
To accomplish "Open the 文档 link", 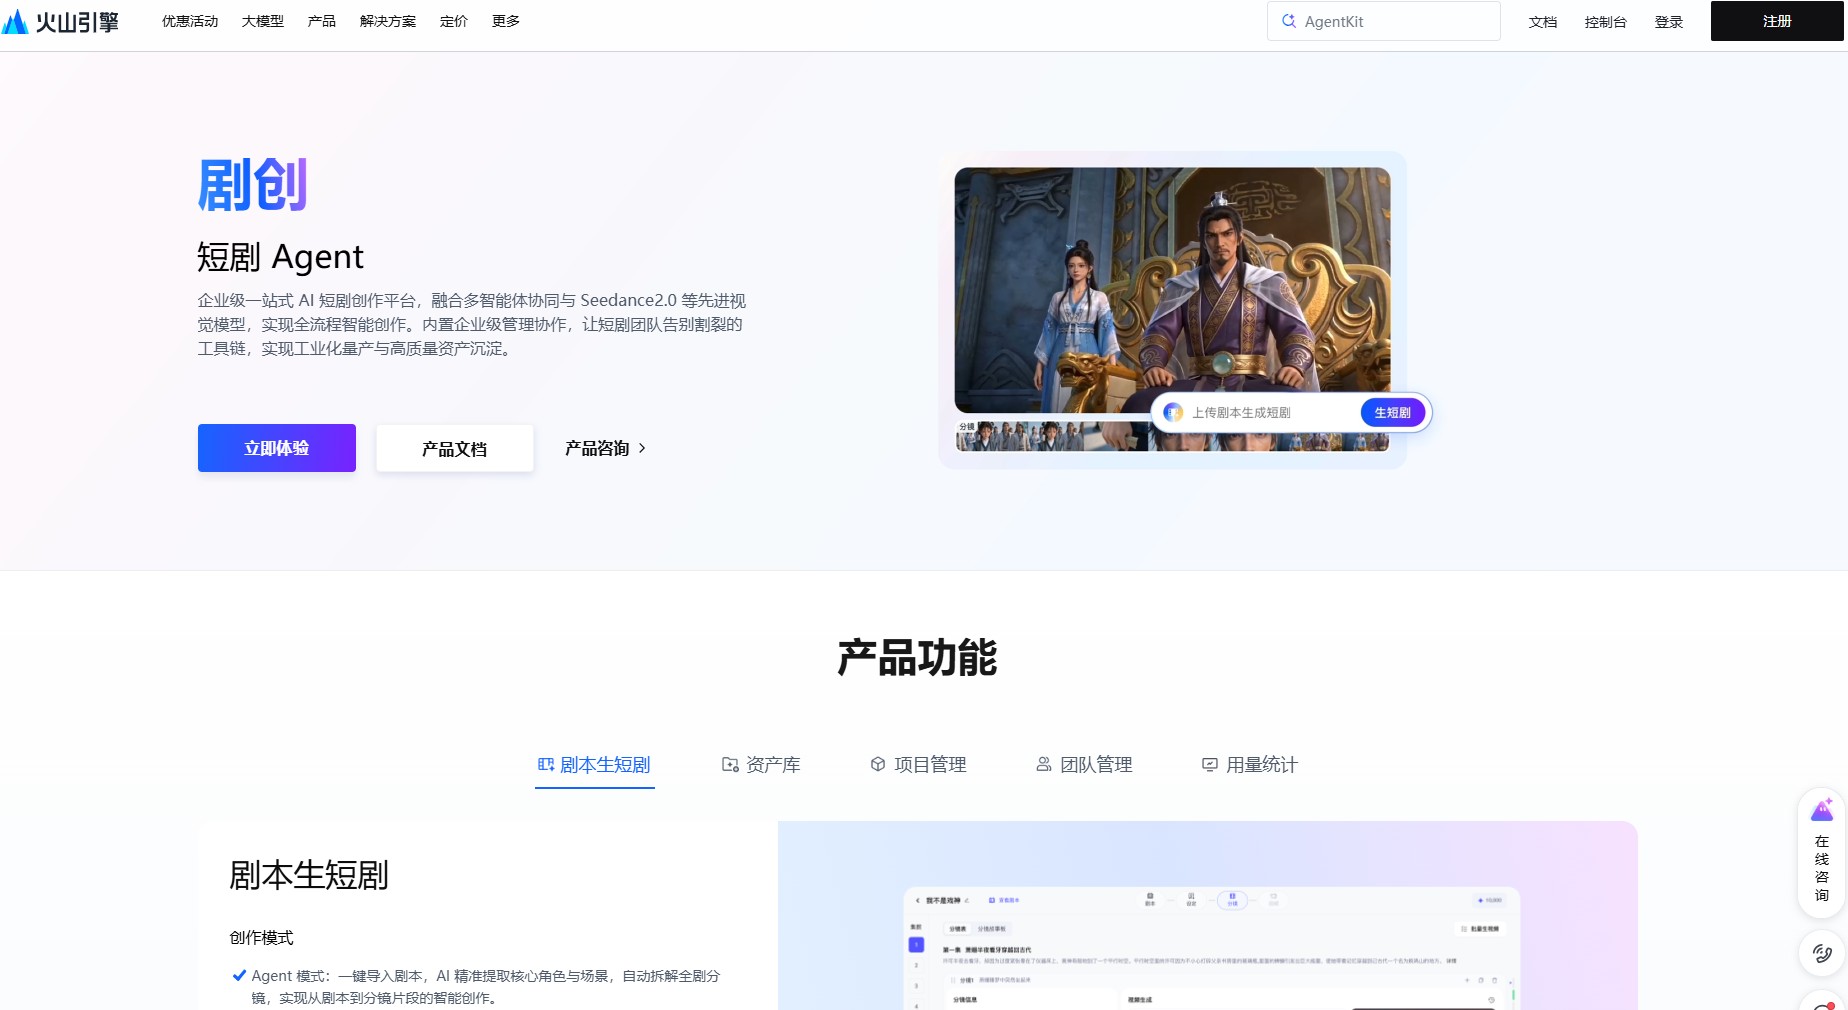I will point(1543,22).
